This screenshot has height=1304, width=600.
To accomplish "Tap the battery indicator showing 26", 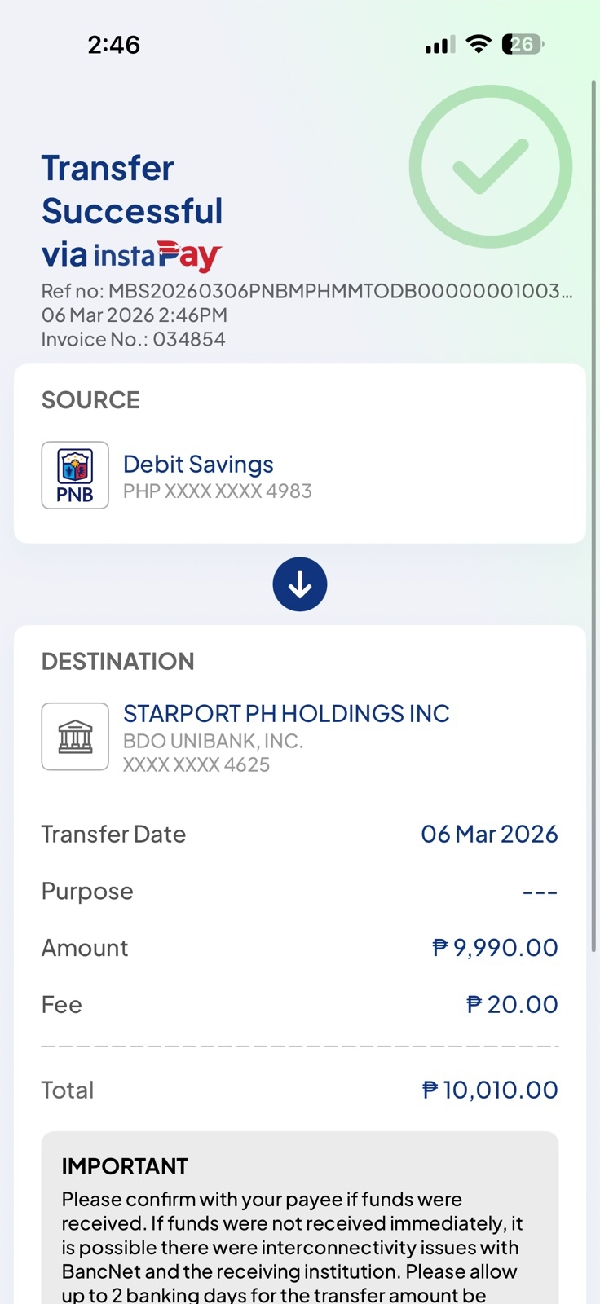I will pyautogui.click(x=523, y=44).
